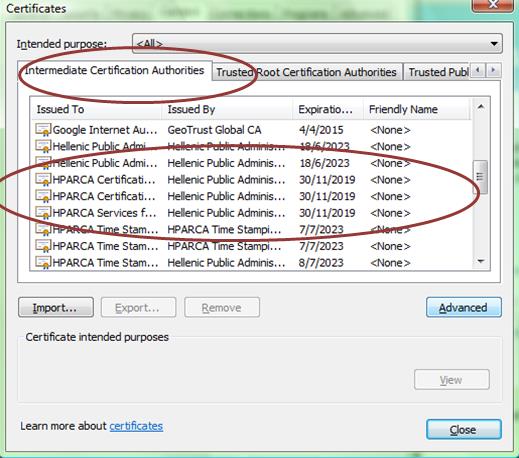Click the certificate list scrollbar thumb
Image resolution: width=519 pixels, height=458 pixels.
(x=480, y=177)
